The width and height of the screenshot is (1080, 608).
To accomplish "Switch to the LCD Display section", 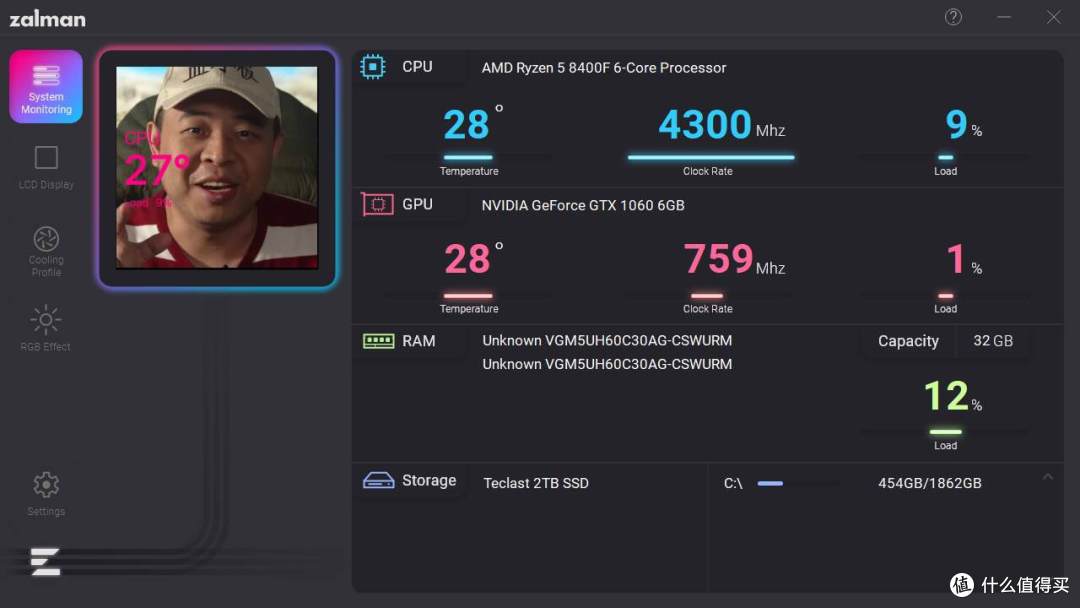I will click(x=46, y=167).
